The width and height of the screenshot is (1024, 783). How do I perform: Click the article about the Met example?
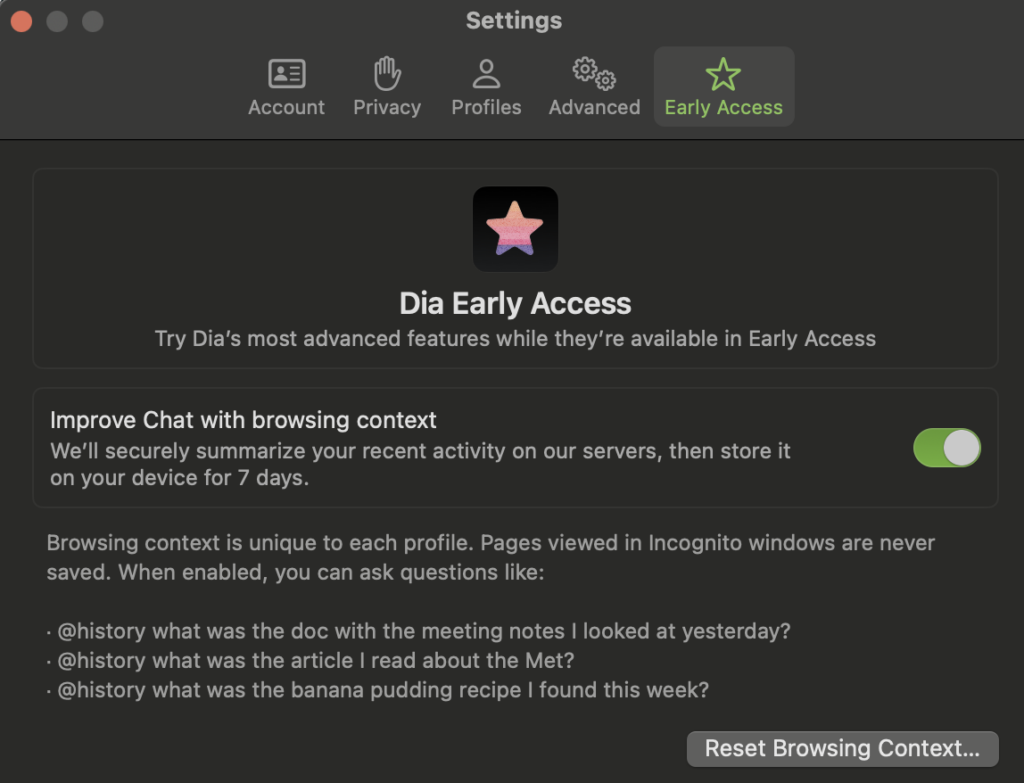[x=310, y=660]
